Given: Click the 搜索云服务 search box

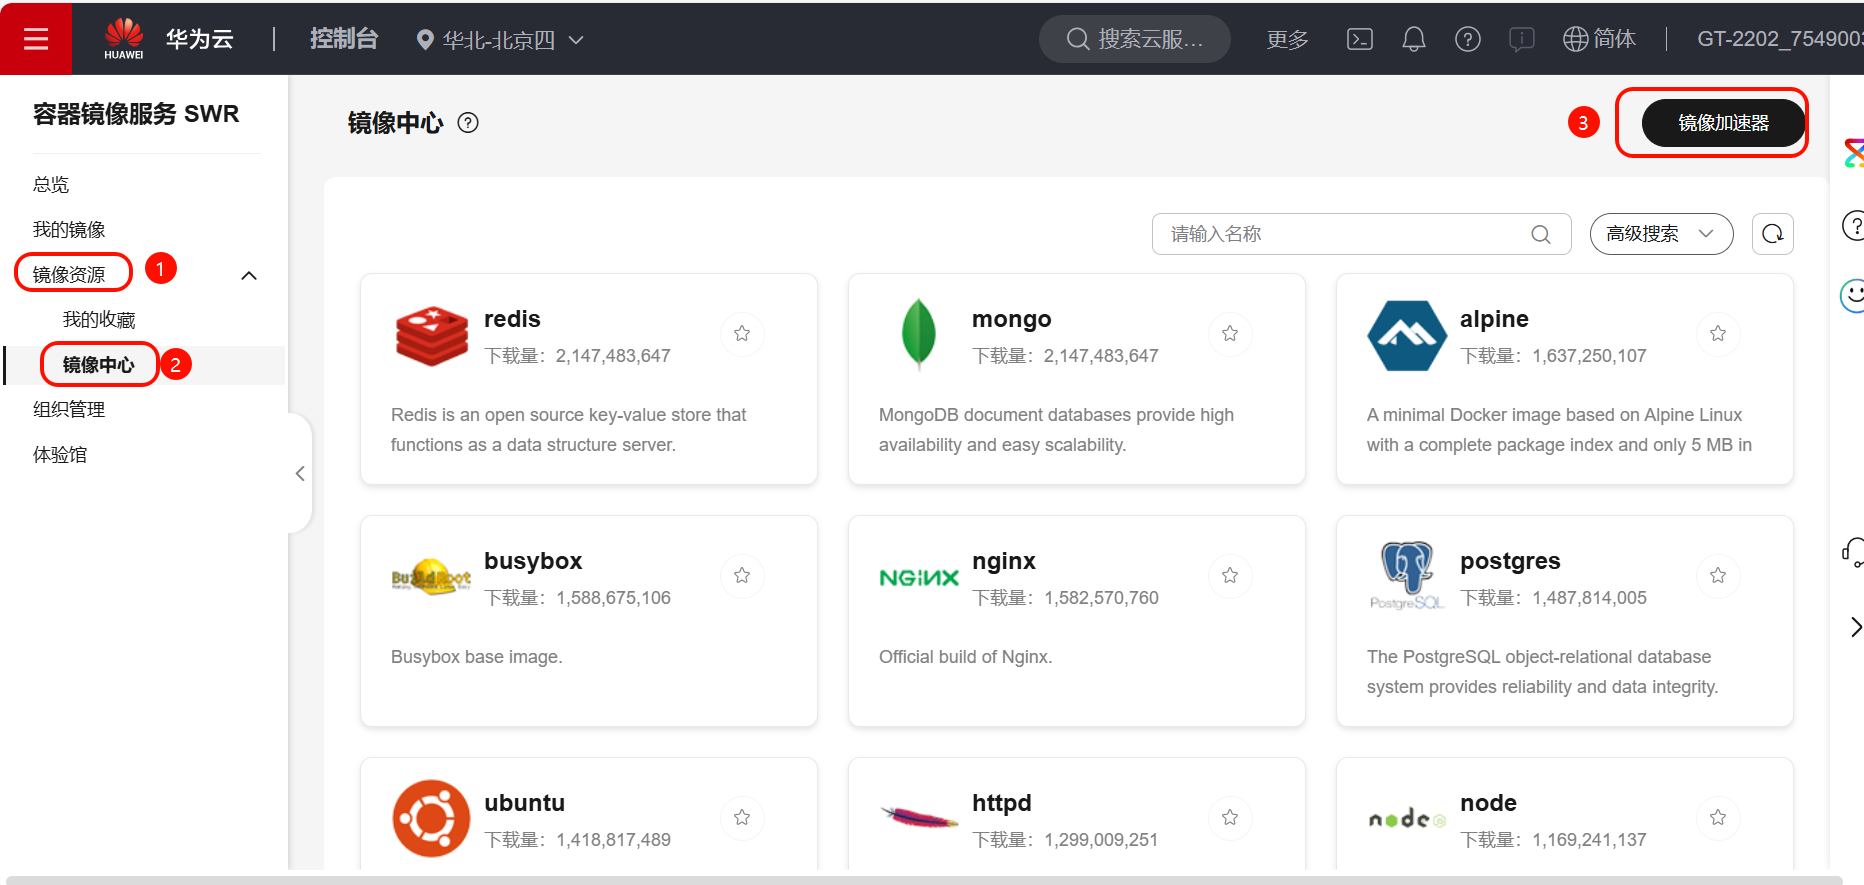Looking at the screenshot, I should pos(1135,39).
